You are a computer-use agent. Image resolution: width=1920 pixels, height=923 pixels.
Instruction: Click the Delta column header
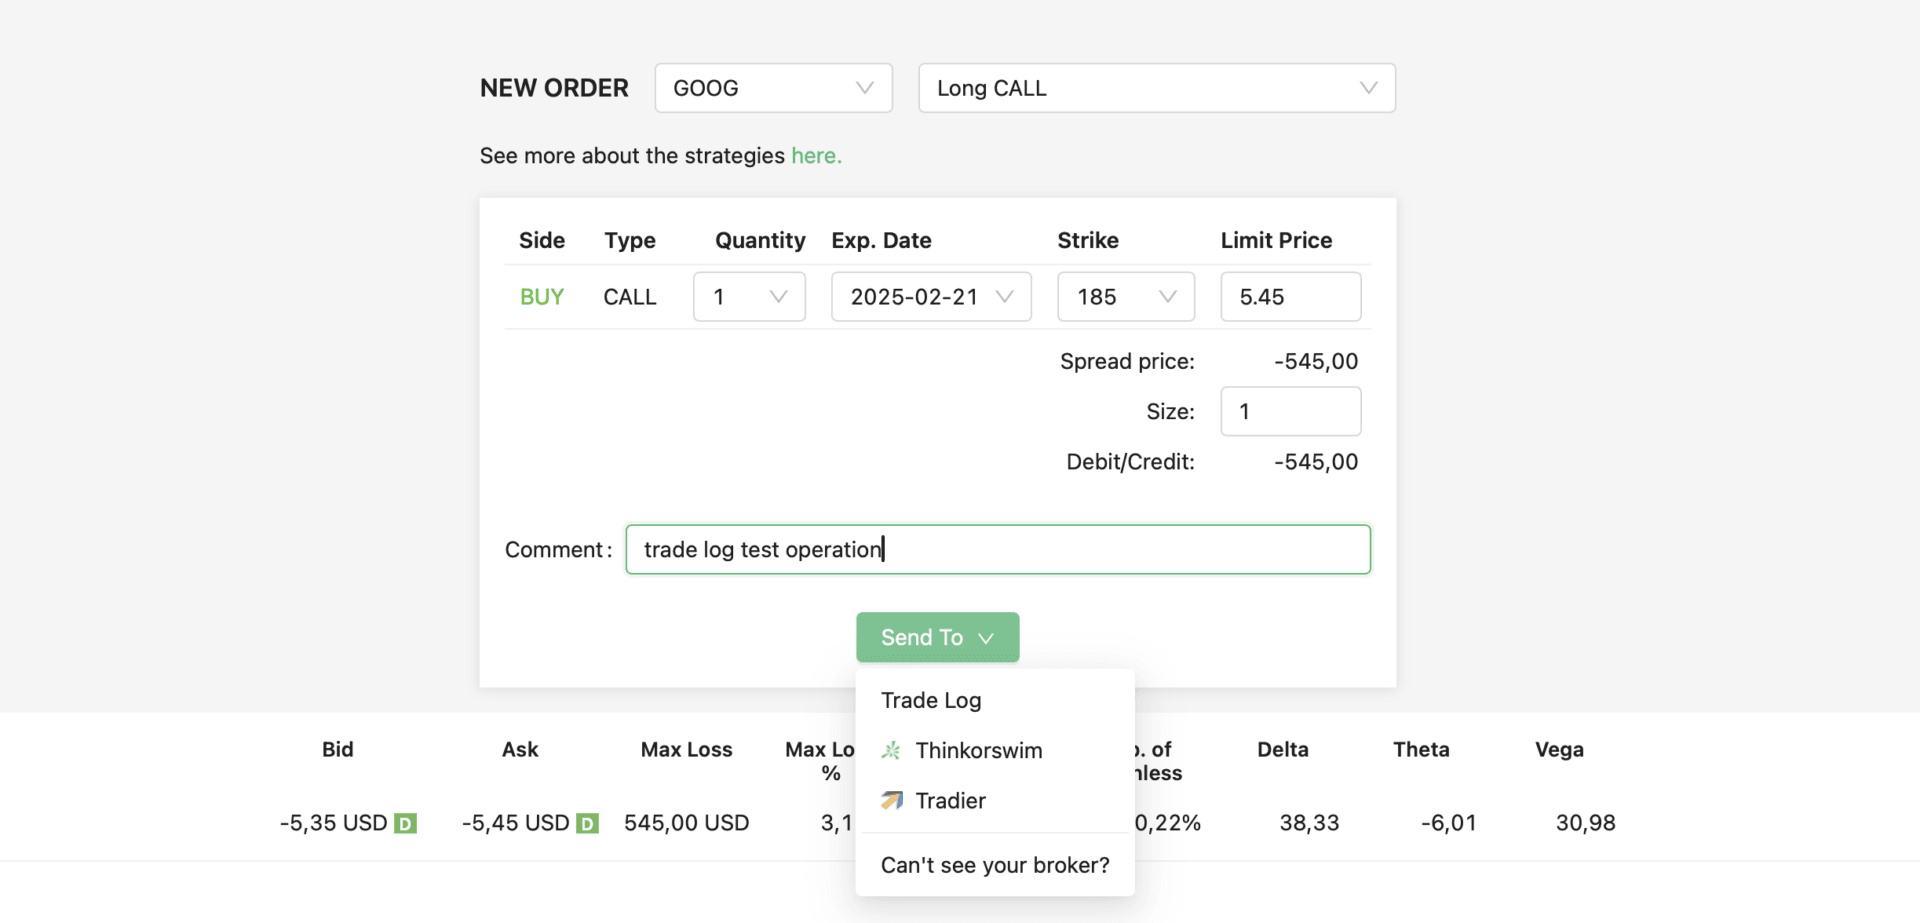pos(1283,749)
